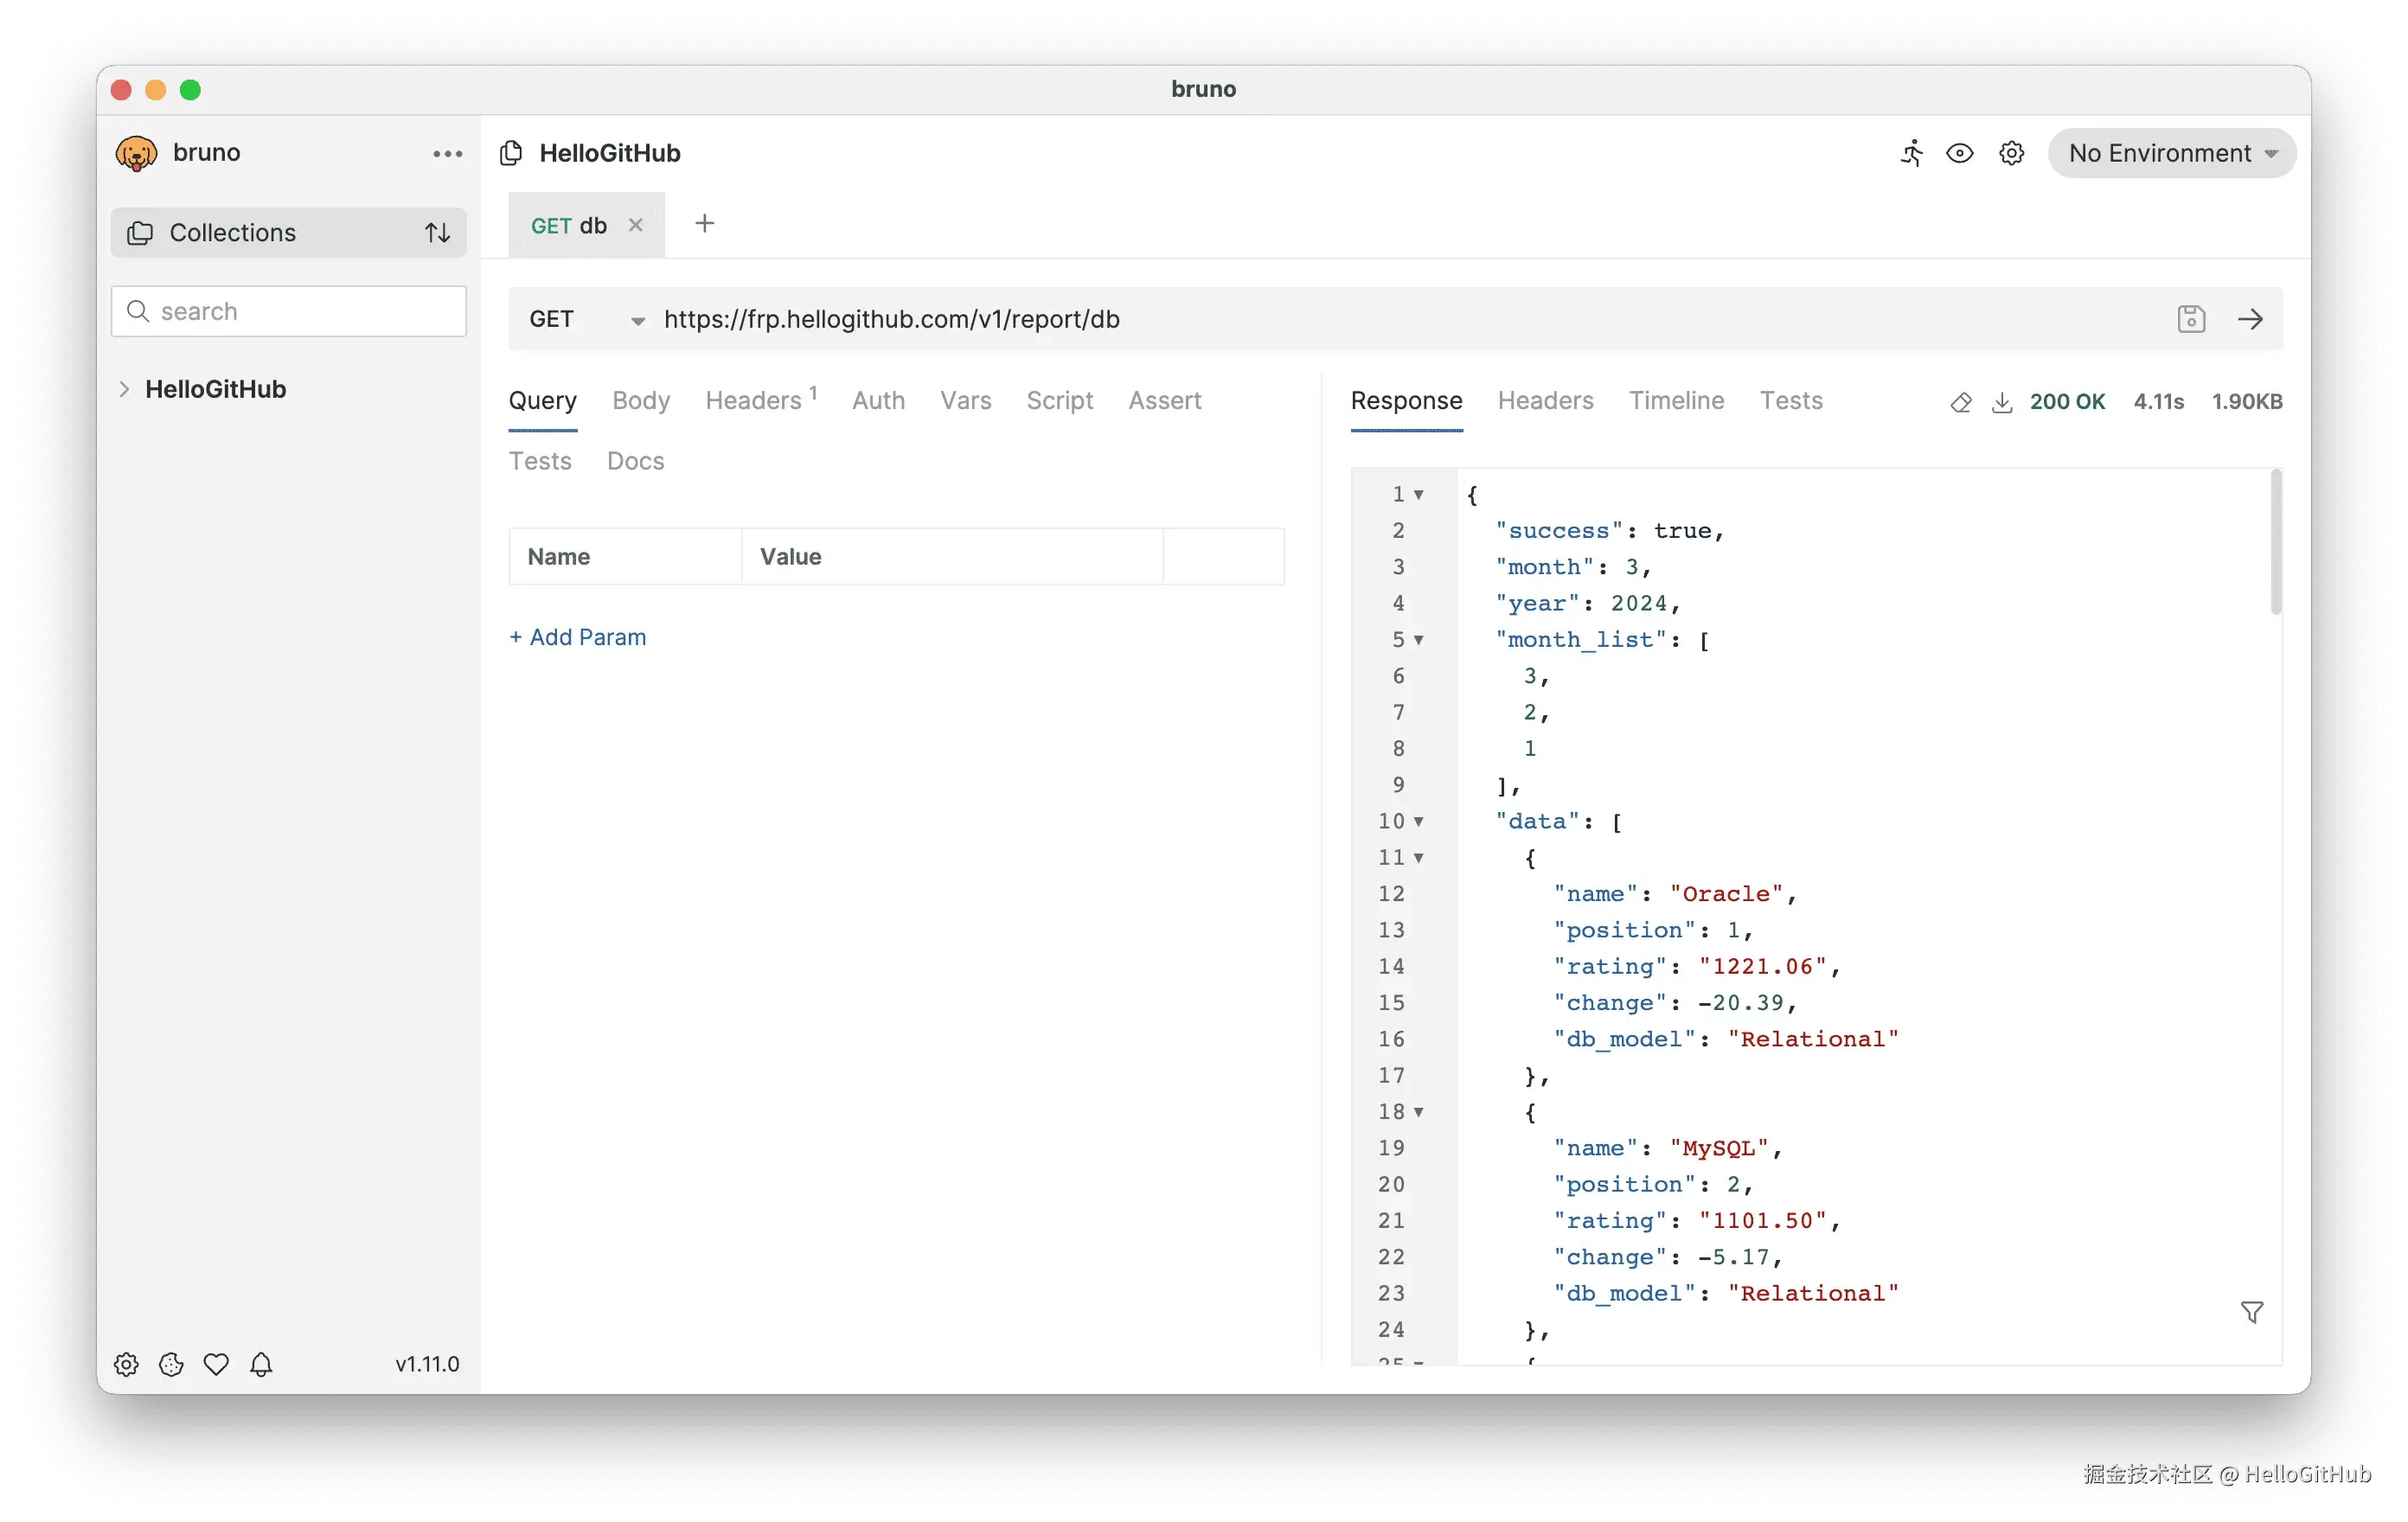Click the collections search field
This screenshot has height=1522, width=2408.
tap(300, 311)
